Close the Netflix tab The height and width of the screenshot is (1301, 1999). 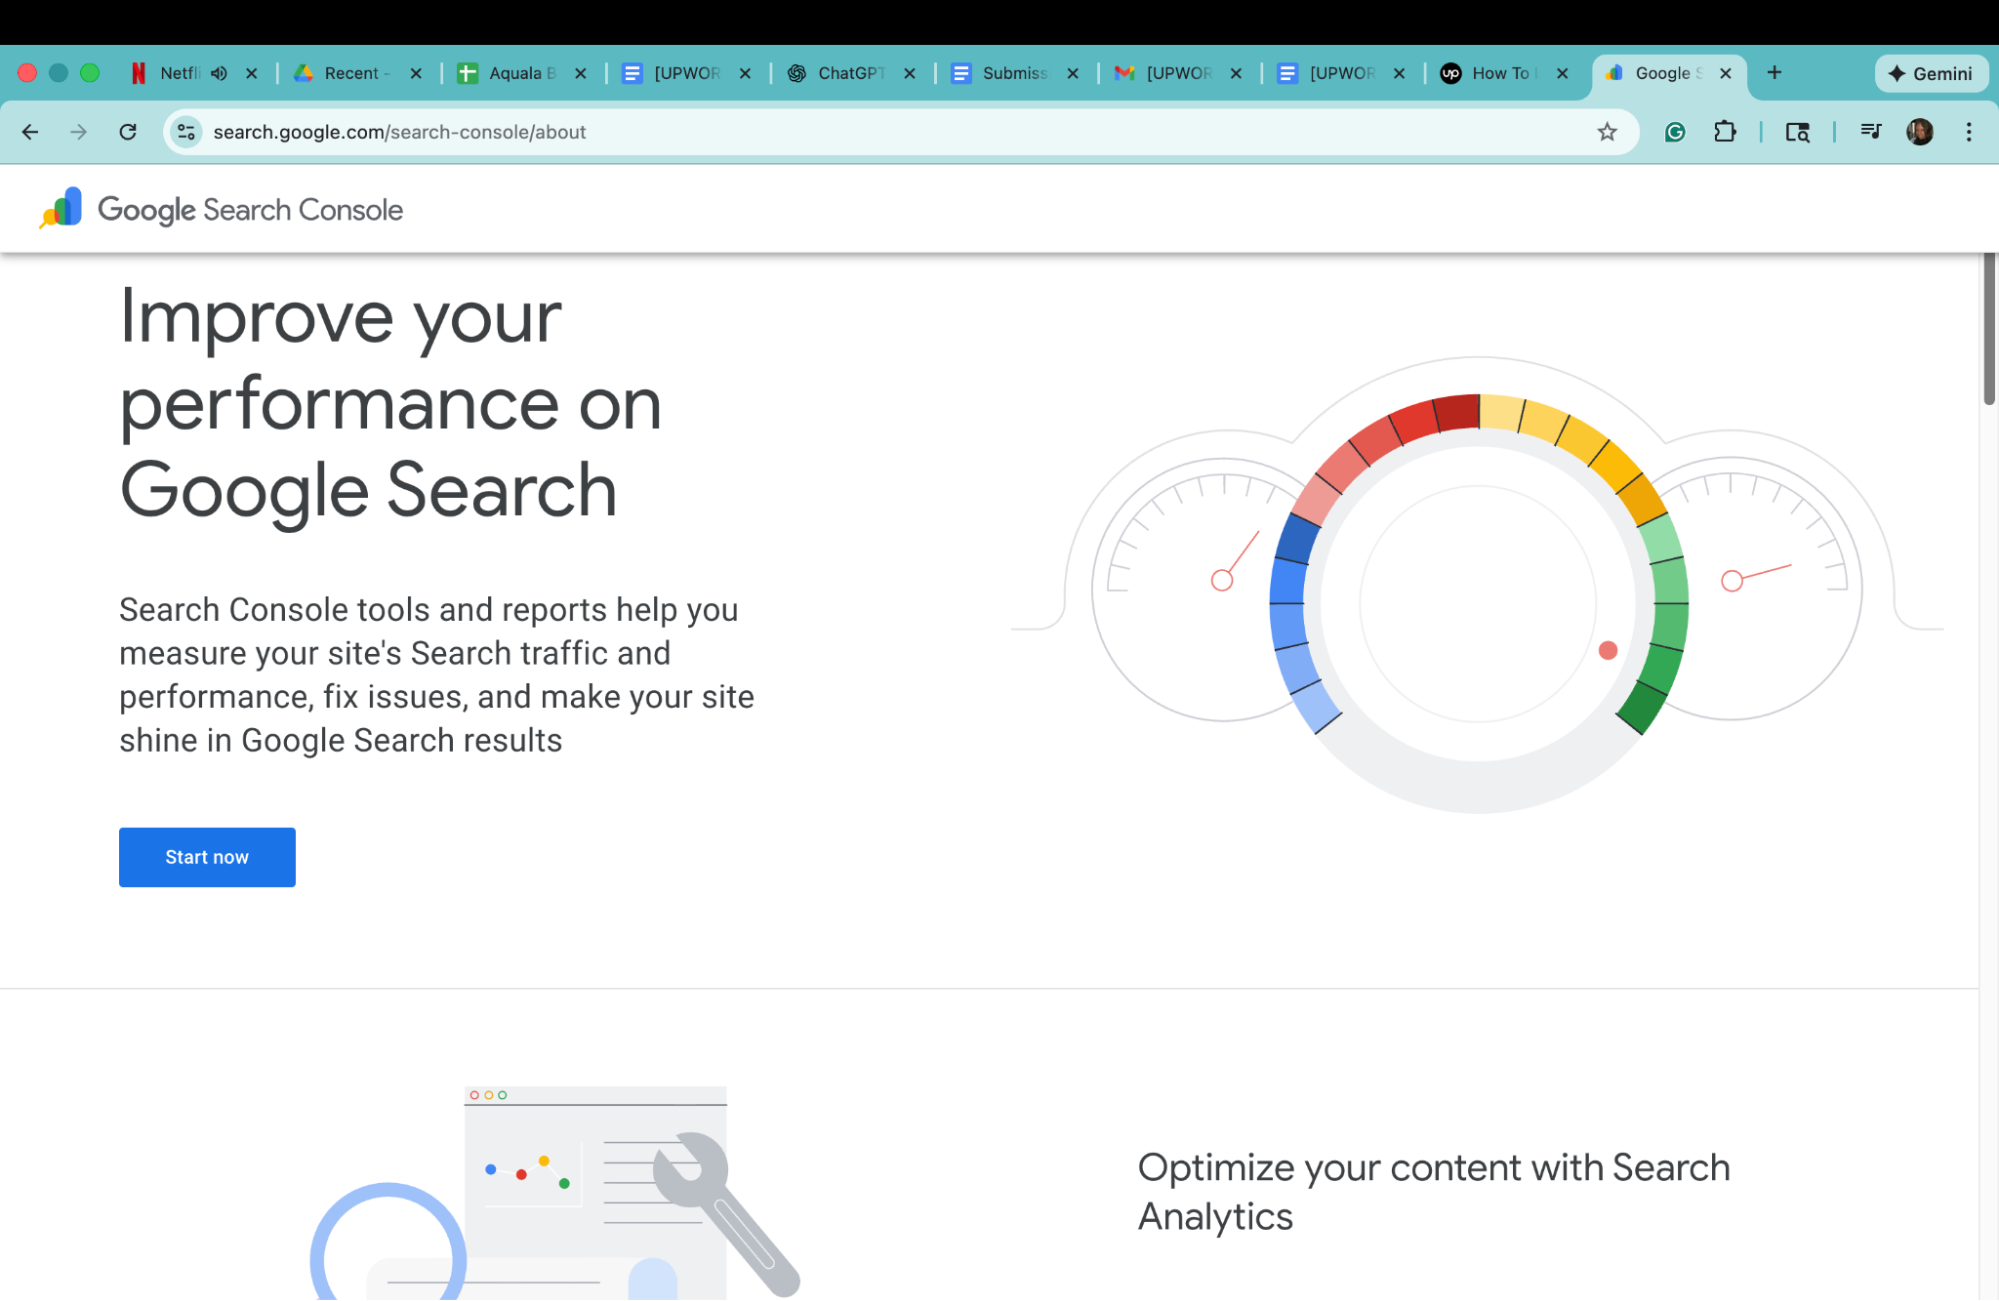[252, 73]
